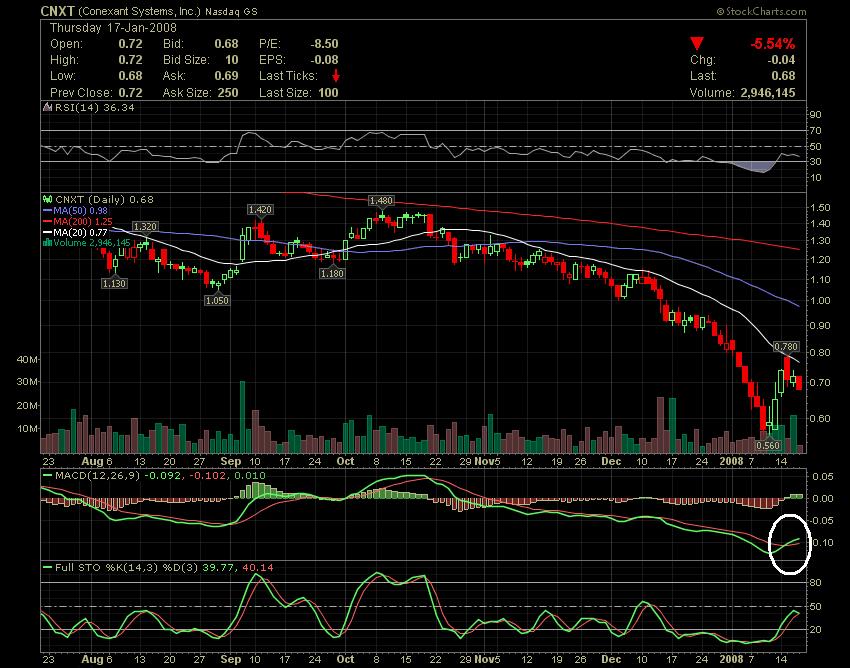
Task: Click the volume bars icon in legend
Action: coord(48,242)
